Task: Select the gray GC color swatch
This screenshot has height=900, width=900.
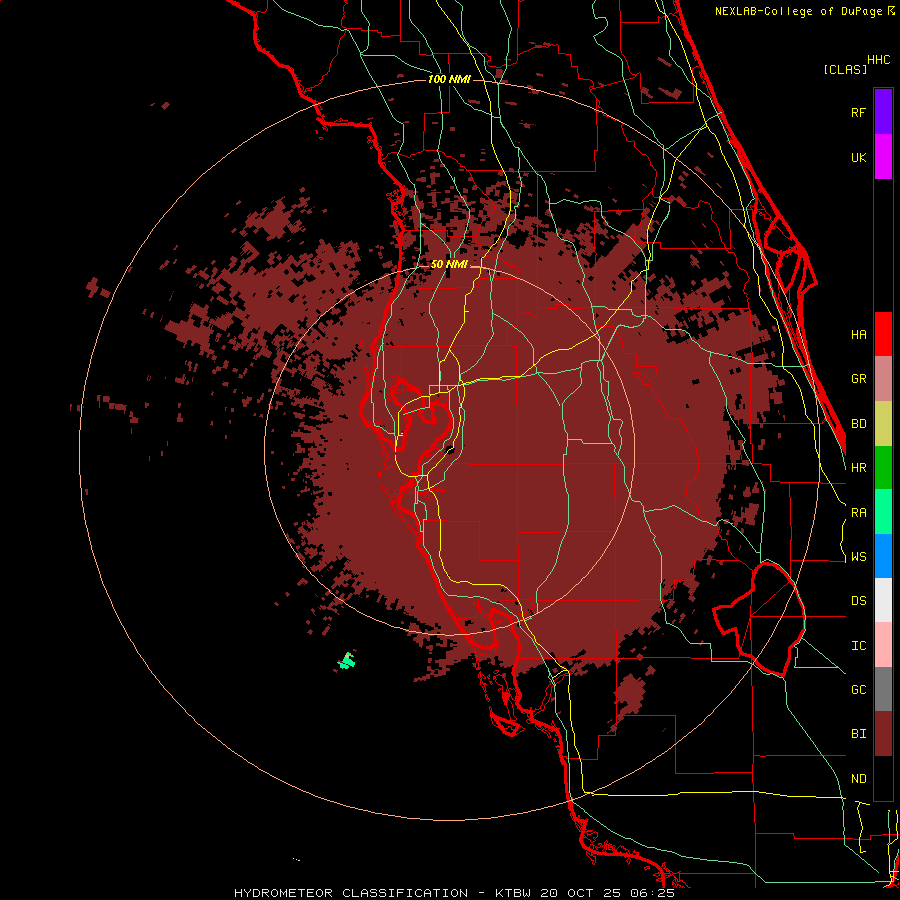Action: [x=883, y=689]
